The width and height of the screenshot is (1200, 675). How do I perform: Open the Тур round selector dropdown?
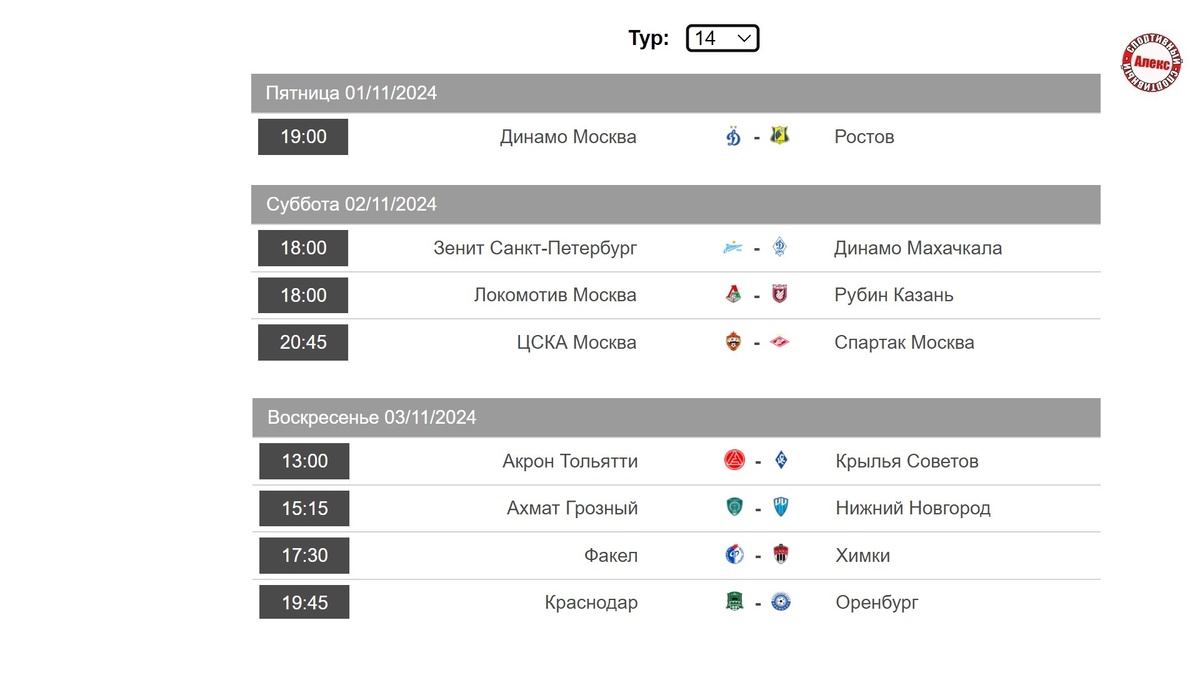[722, 38]
